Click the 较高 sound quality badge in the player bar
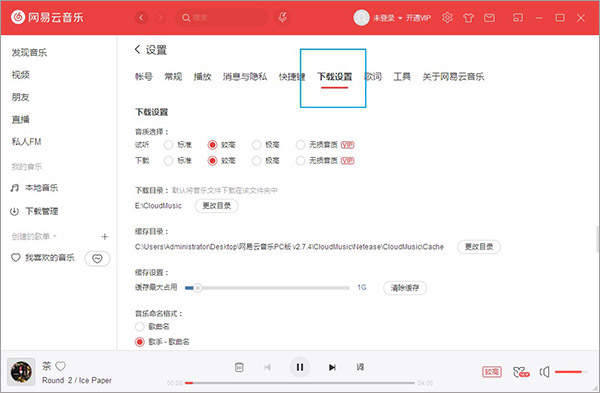 (x=492, y=372)
